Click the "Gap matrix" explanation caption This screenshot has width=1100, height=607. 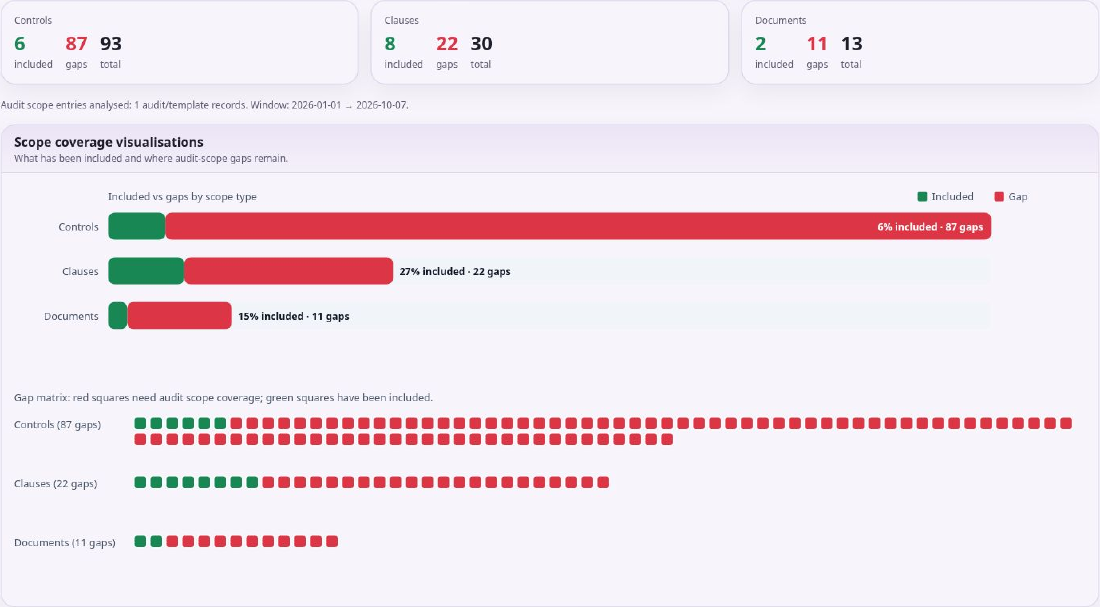click(223, 397)
